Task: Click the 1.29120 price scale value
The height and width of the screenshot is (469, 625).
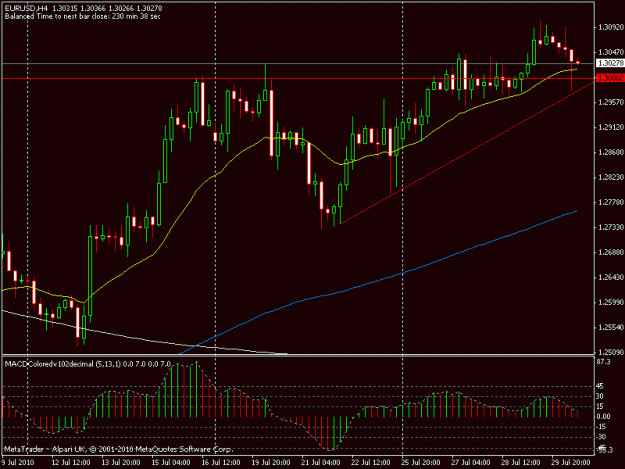Action: [610, 128]
